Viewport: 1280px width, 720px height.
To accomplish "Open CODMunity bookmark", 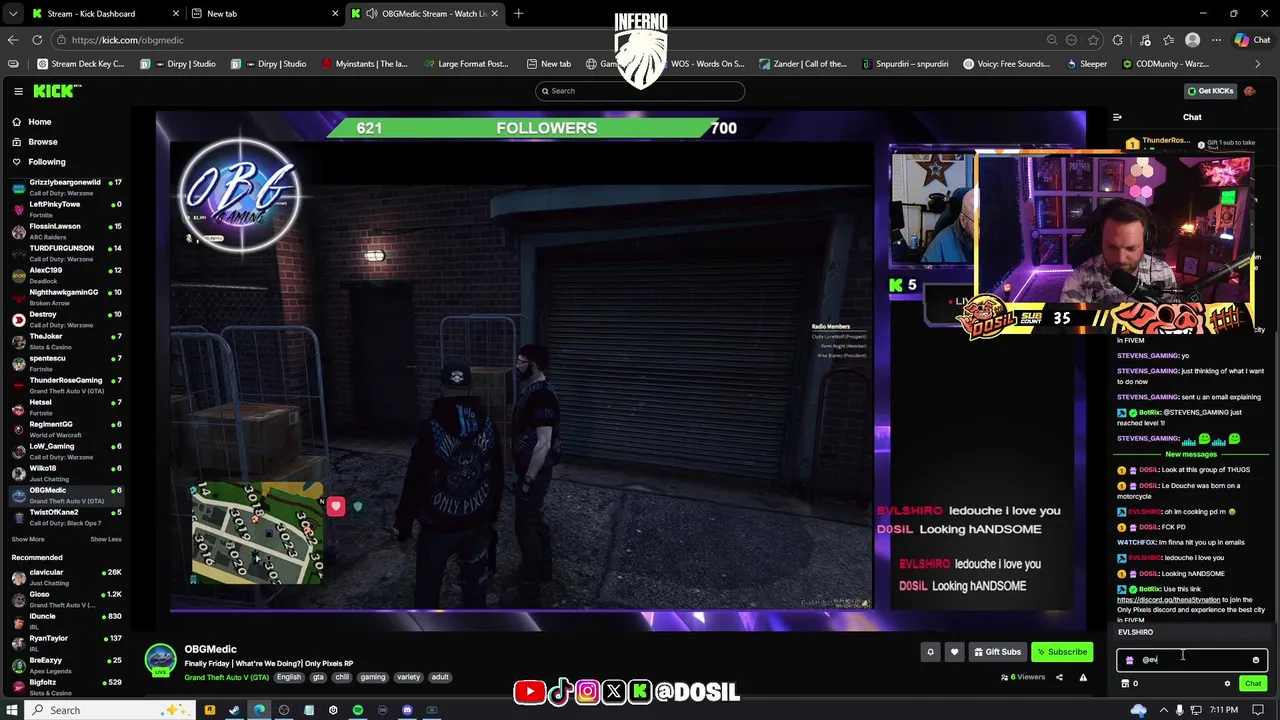I will click(x=1165, y=64).
